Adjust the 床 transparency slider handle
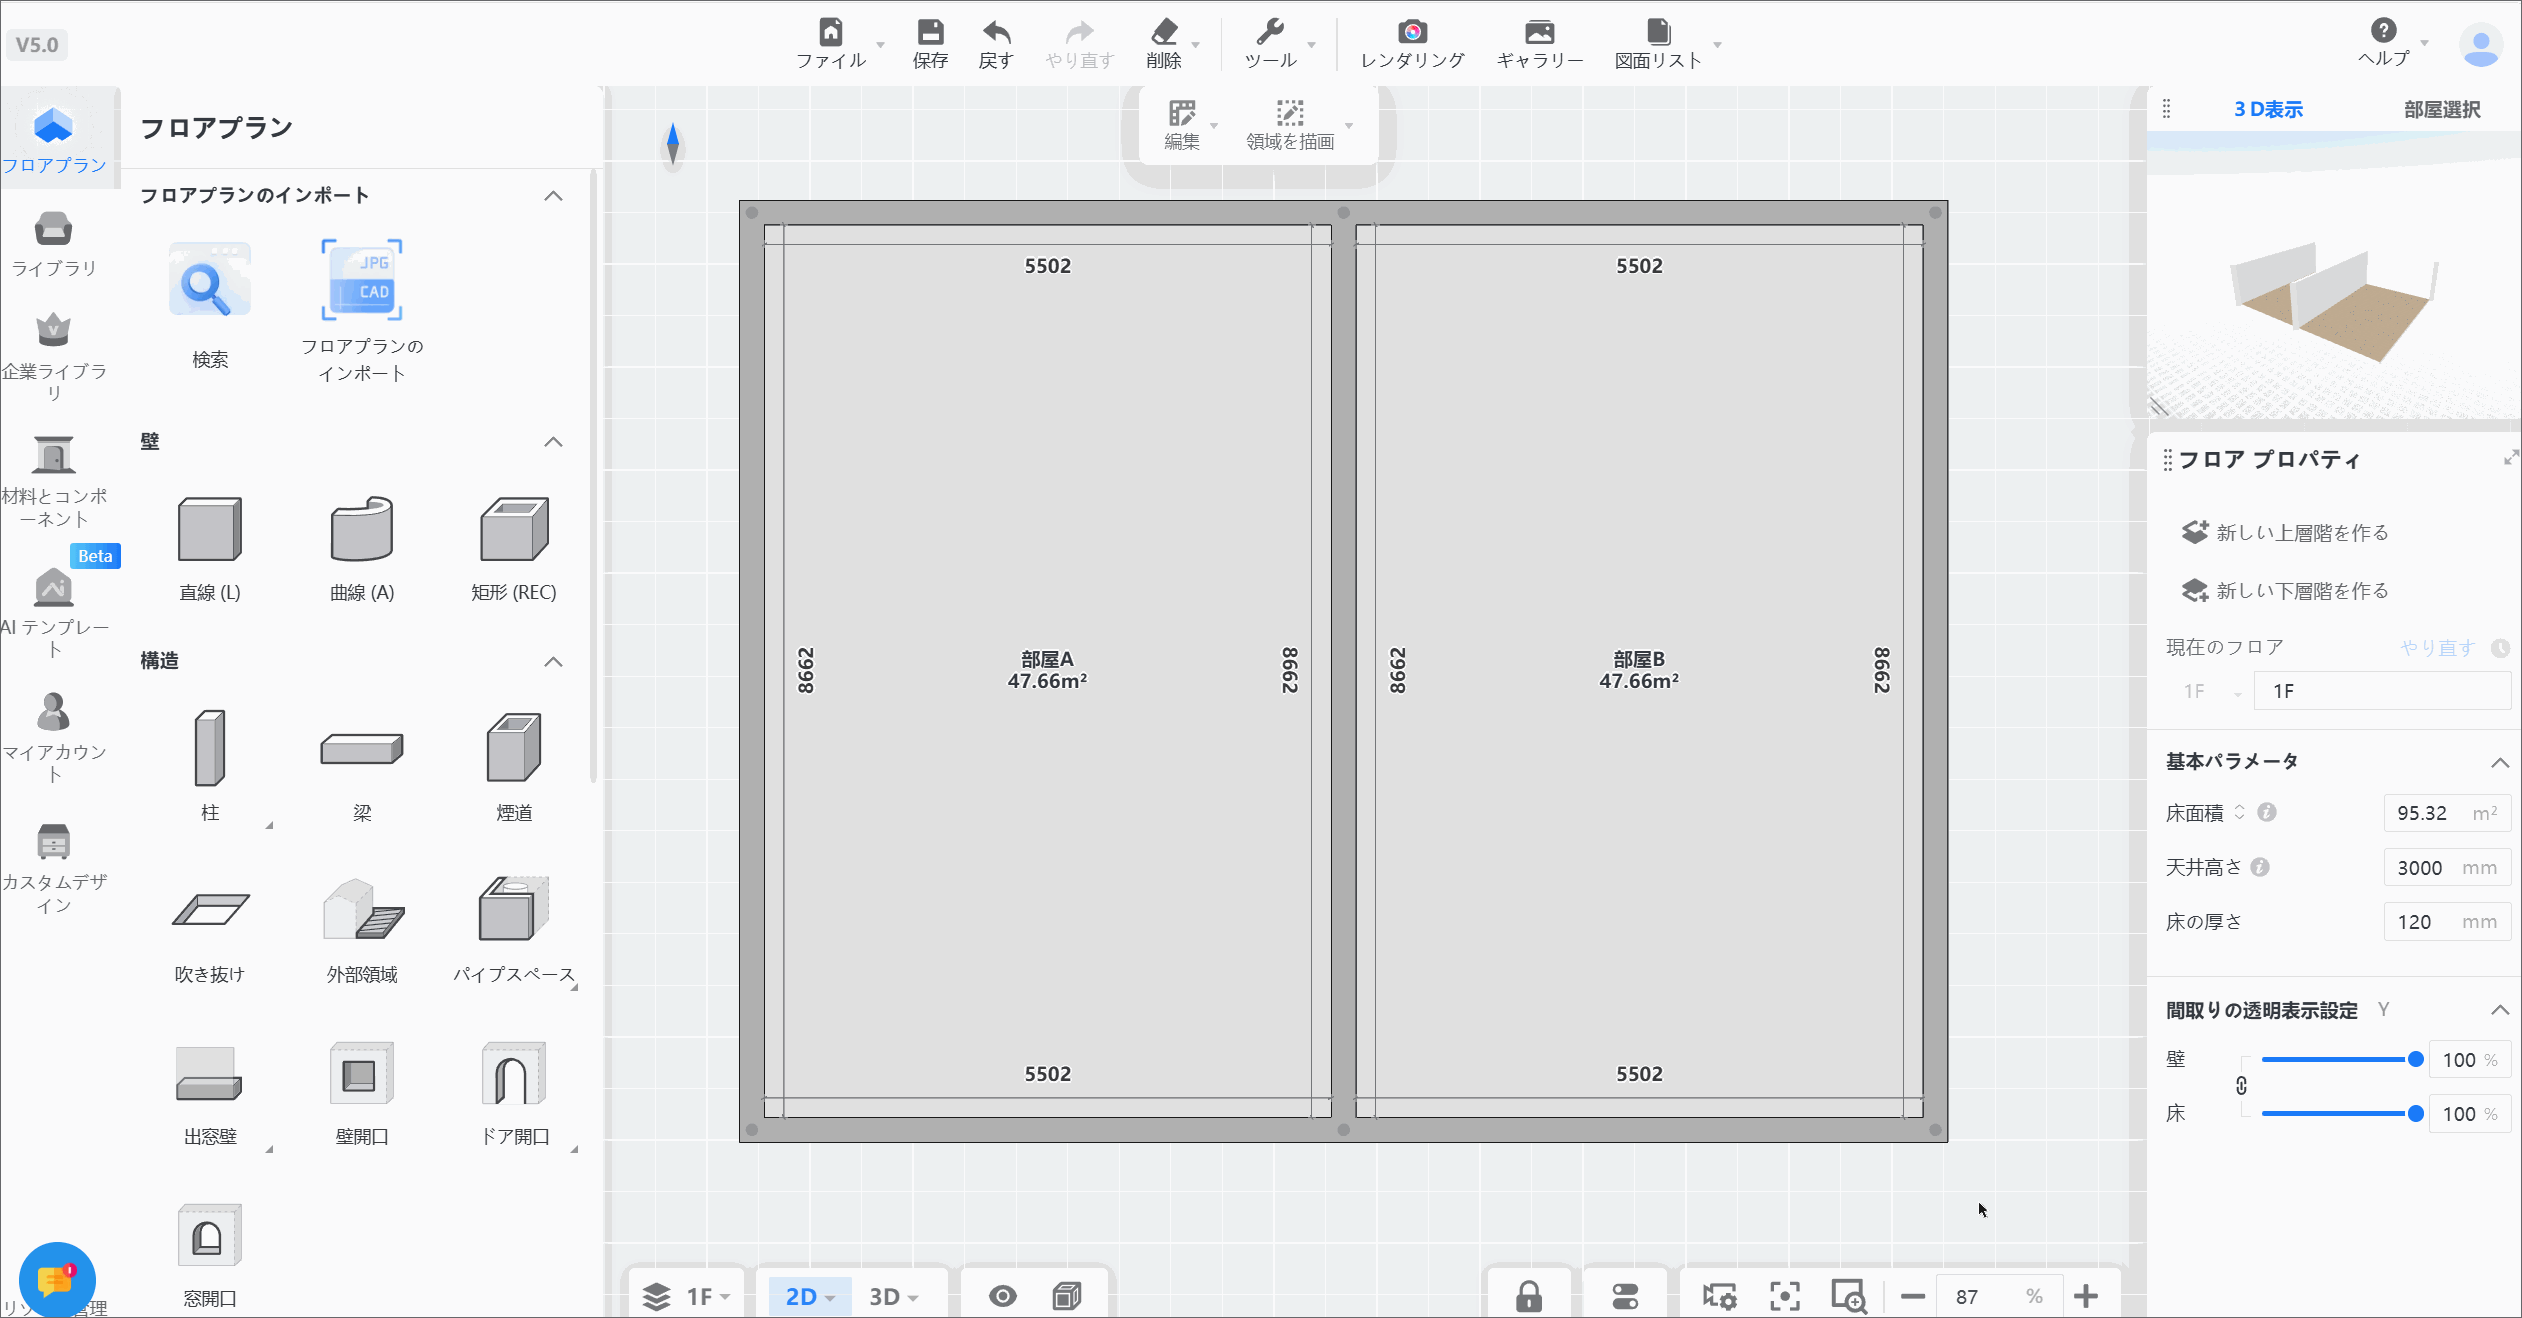This screenshot has width=2522, height=1318. pyautogui.click(x=2415, y=1114)
